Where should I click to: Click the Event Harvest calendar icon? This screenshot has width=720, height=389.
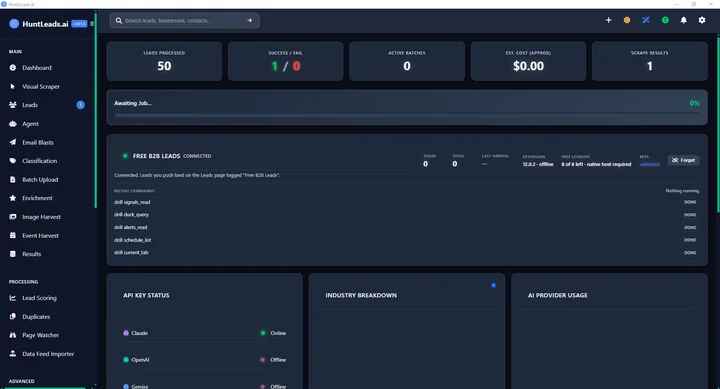pyautogui.click(x=12, y=236)
